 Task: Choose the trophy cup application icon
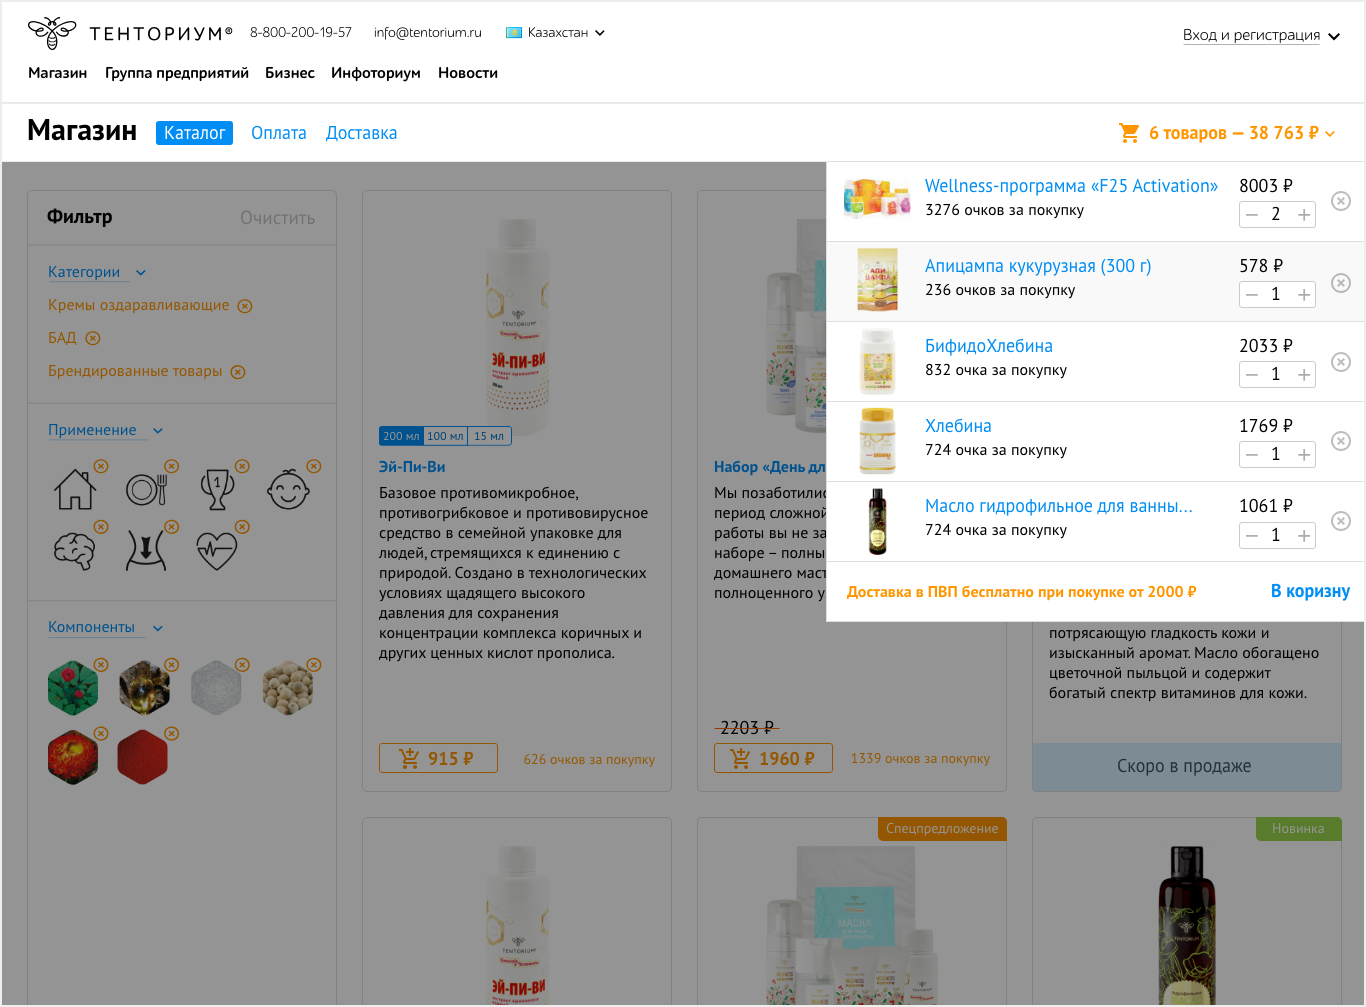pos(217,490)
